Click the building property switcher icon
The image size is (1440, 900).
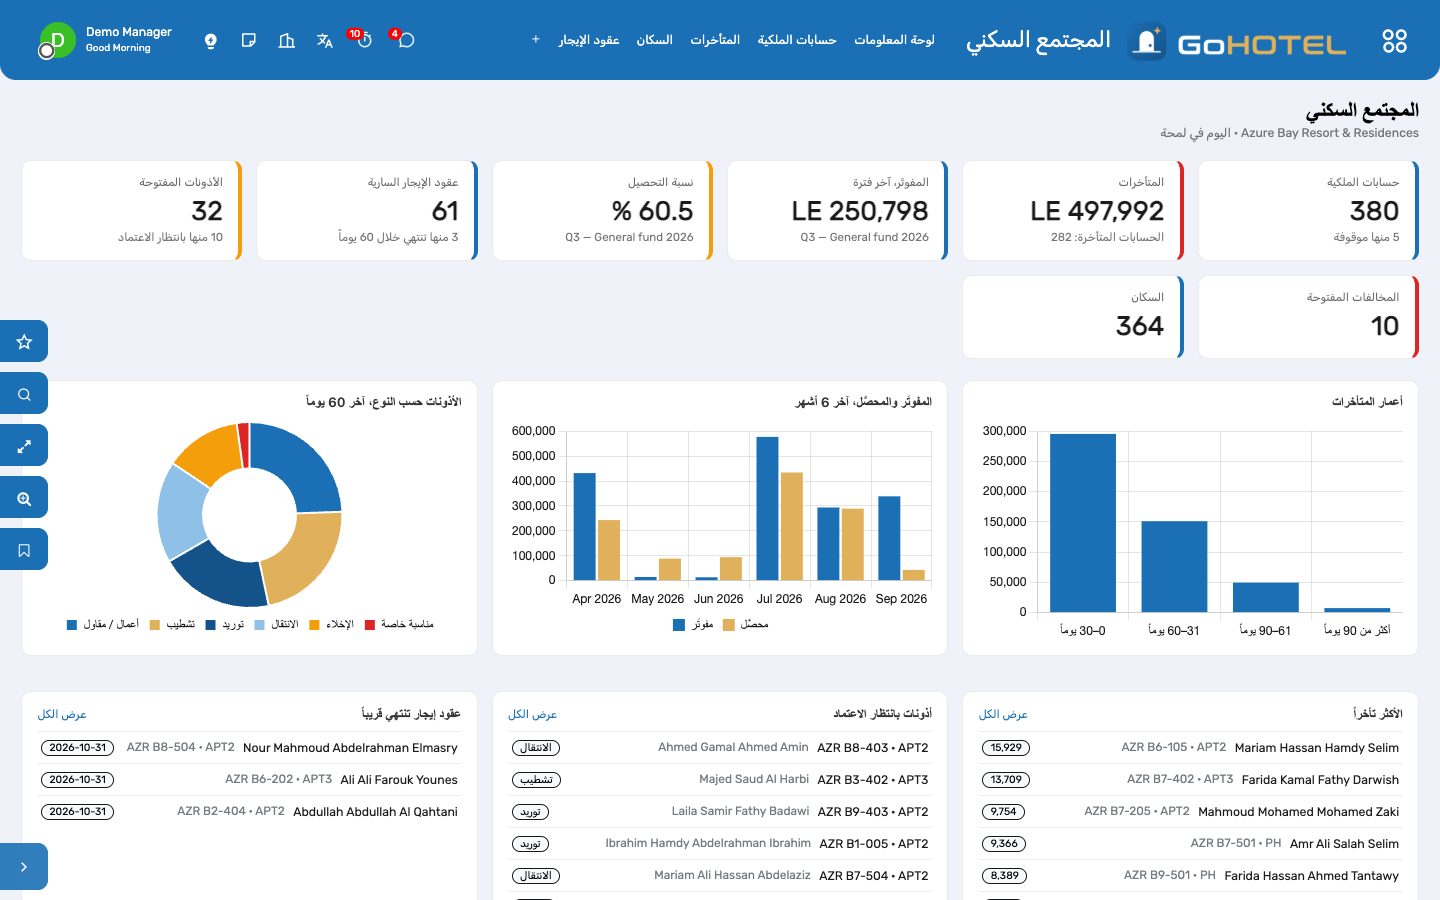287,41
